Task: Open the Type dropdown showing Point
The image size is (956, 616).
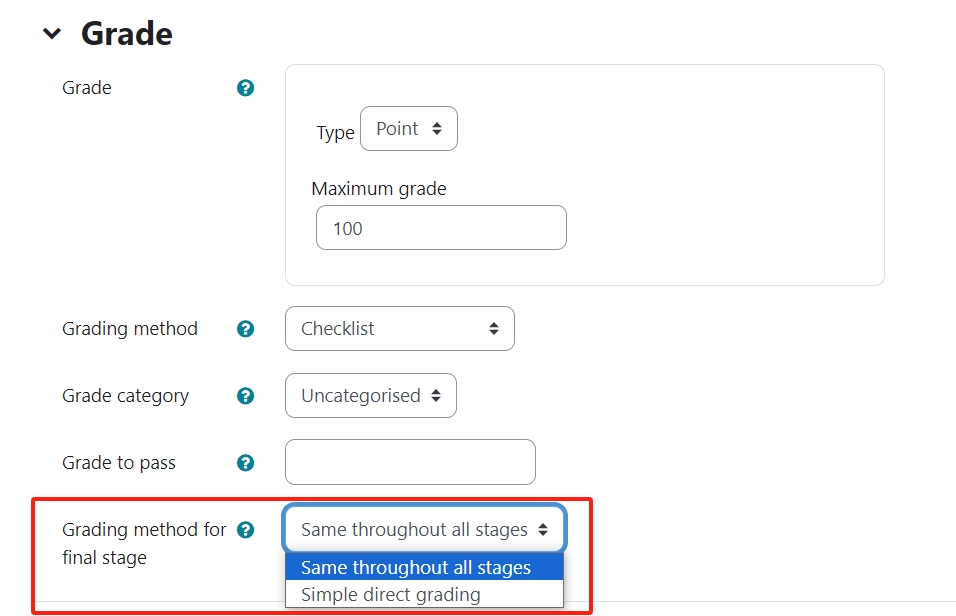Action: [x=408, y=128]
